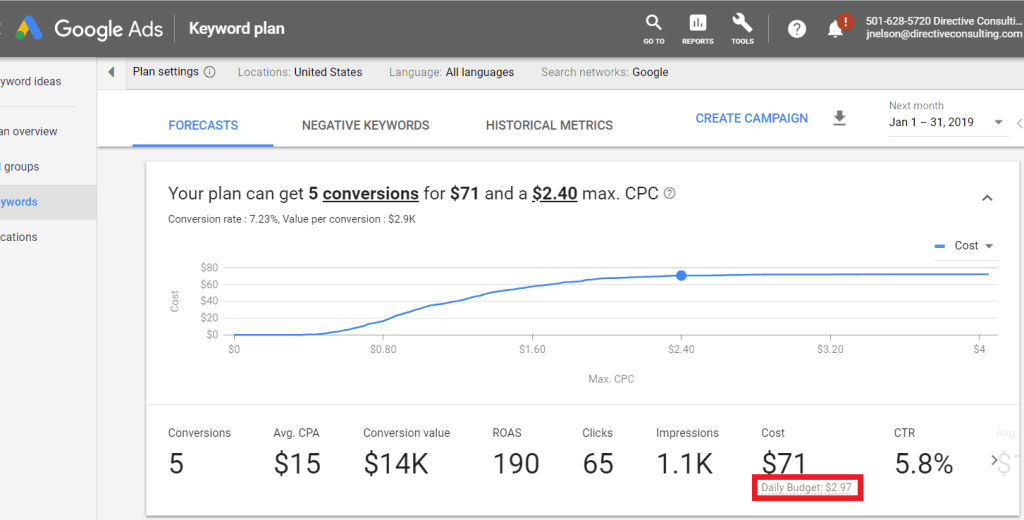Click the max. CPC help icon
The width and height of the screenshot is (1024, 520).
coord(669,193)
